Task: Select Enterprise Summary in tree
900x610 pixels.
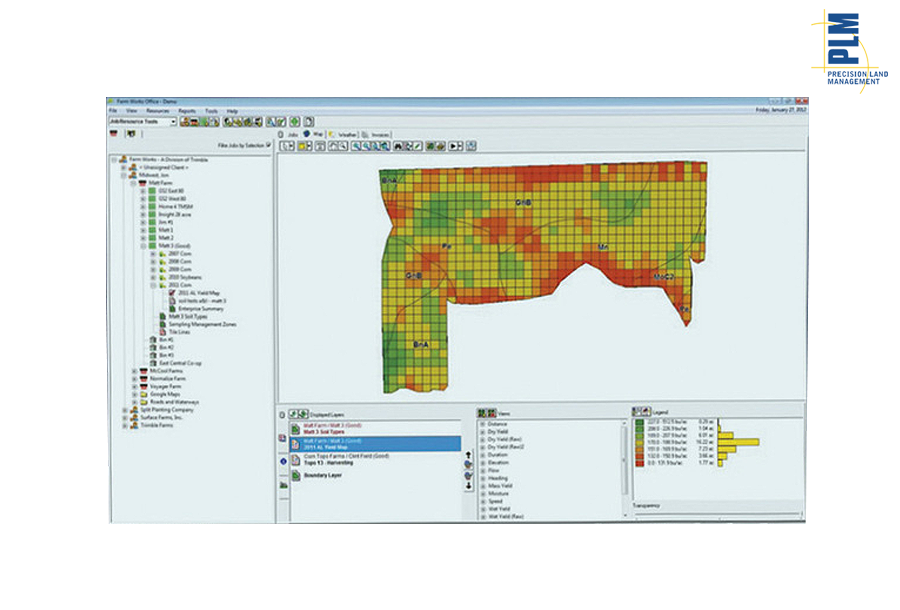Action: pos(201,309)
